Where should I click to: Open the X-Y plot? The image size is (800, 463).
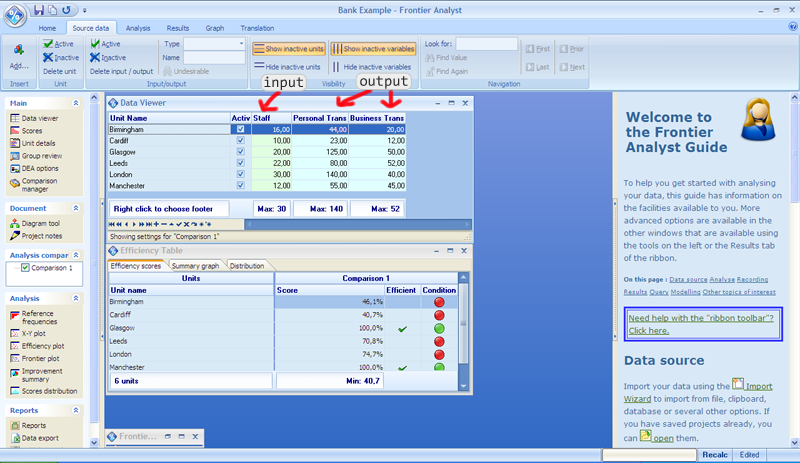click(x=28, y=333)
